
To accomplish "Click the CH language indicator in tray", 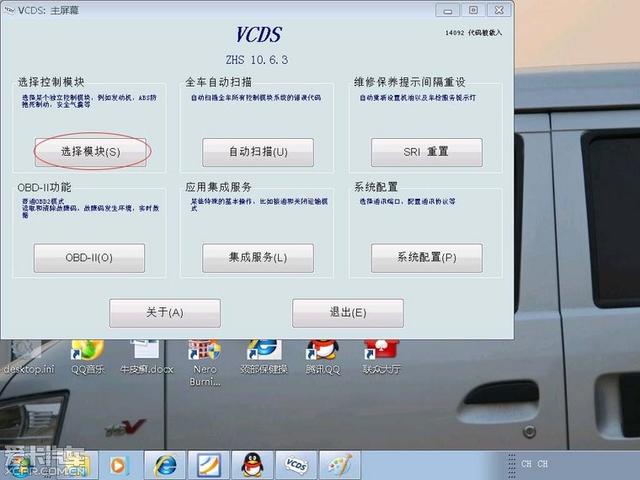I will pyautogui.click(x=527, y=465).
